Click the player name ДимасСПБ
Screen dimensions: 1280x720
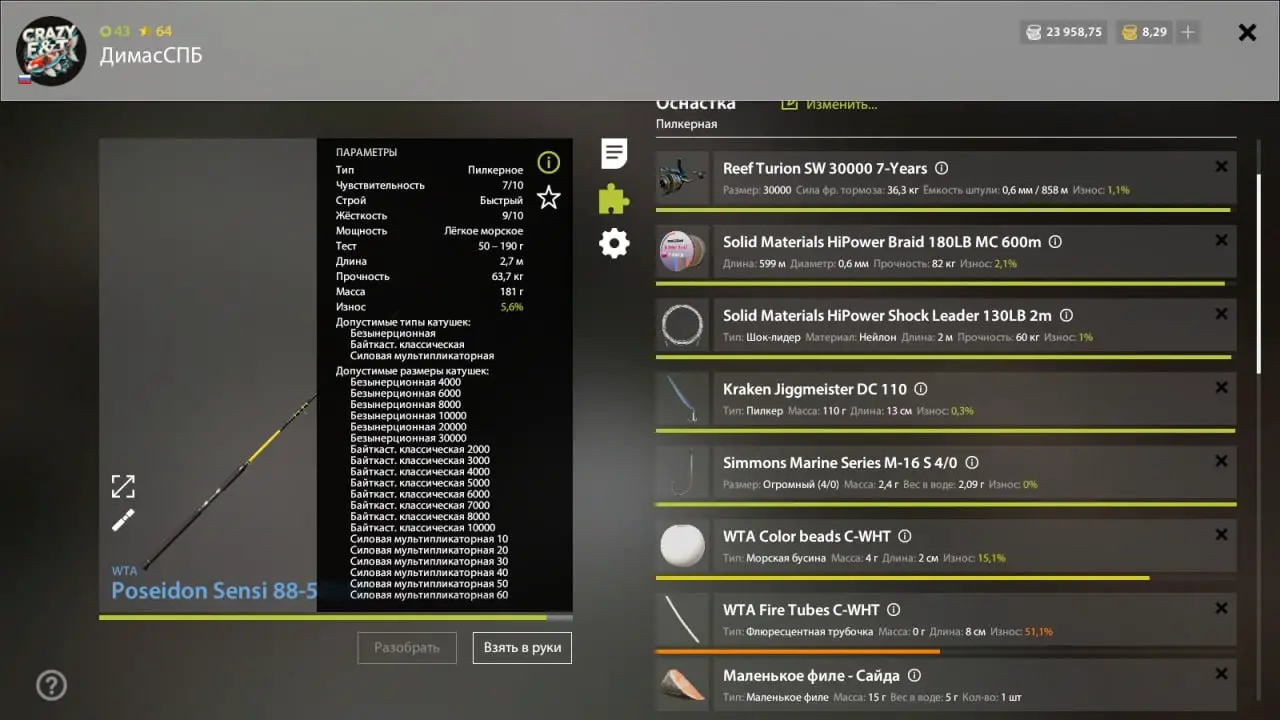click(x=151, y=55)
